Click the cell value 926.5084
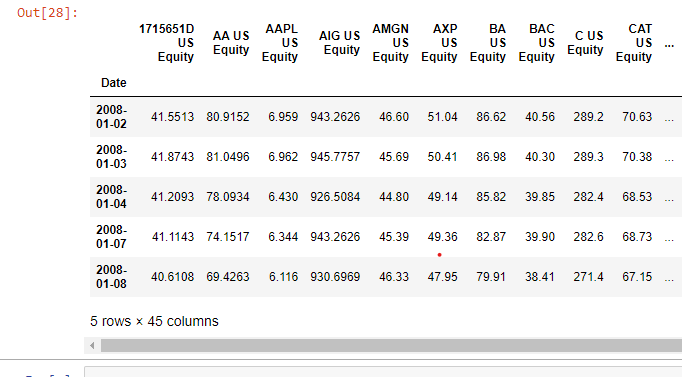 [335, 197]
